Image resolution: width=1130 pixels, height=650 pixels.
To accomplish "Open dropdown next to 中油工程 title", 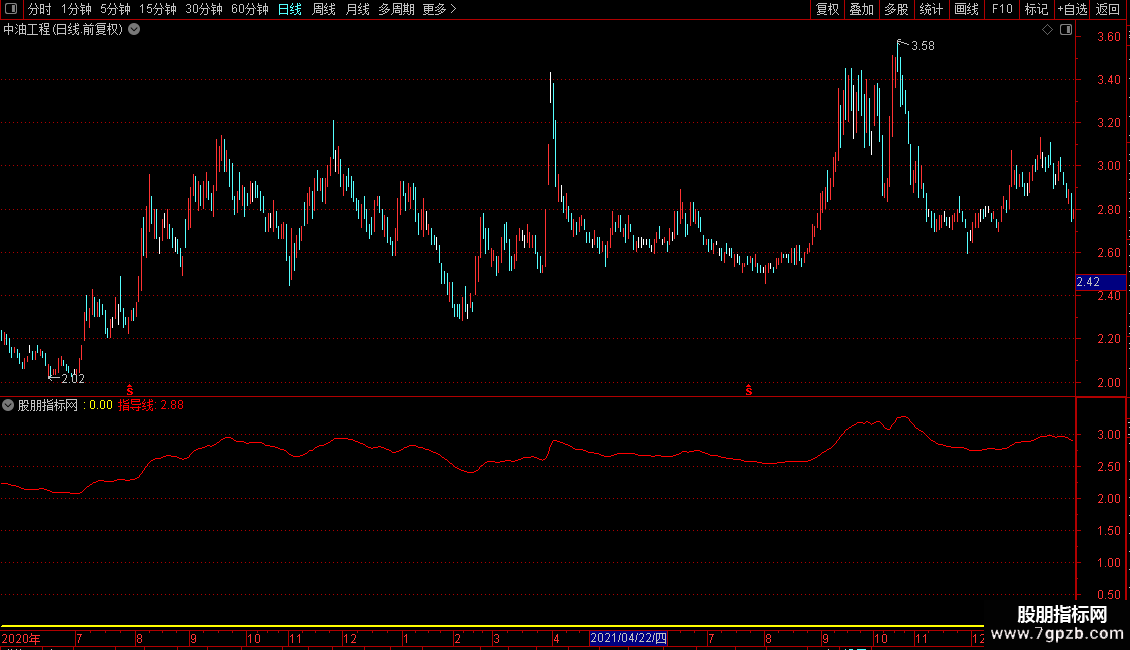I will 134,30.
